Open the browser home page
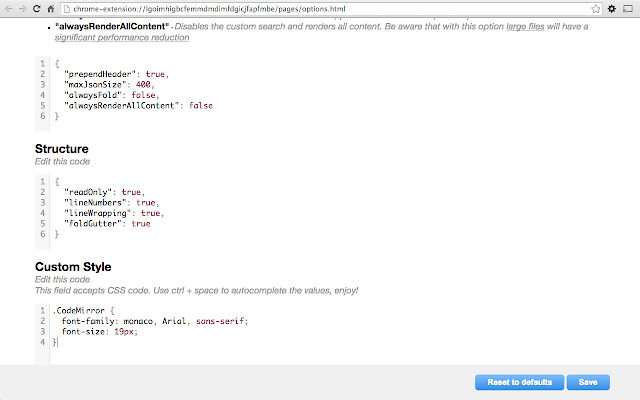The height and width of the screenshot is (400, 640). click(x=51, y=9)
